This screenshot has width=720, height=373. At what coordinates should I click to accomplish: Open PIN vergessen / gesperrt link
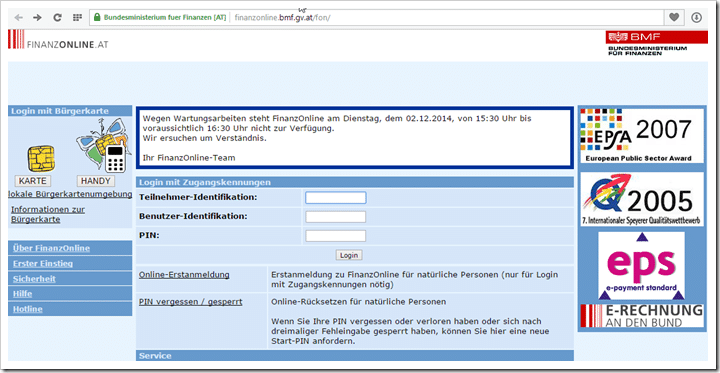coord(191,302)
